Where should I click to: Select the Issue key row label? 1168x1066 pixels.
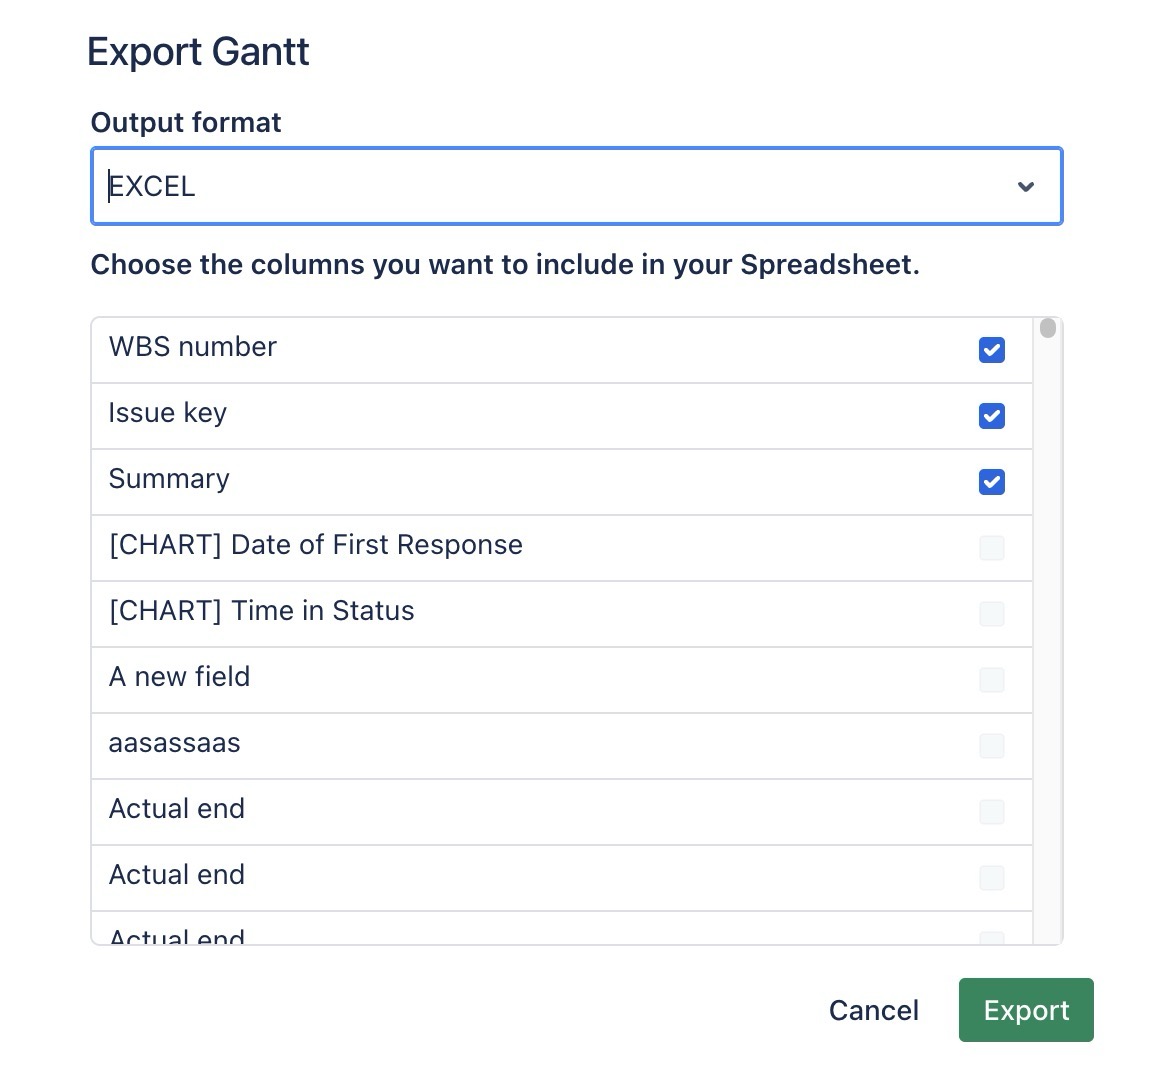(167, 413)
